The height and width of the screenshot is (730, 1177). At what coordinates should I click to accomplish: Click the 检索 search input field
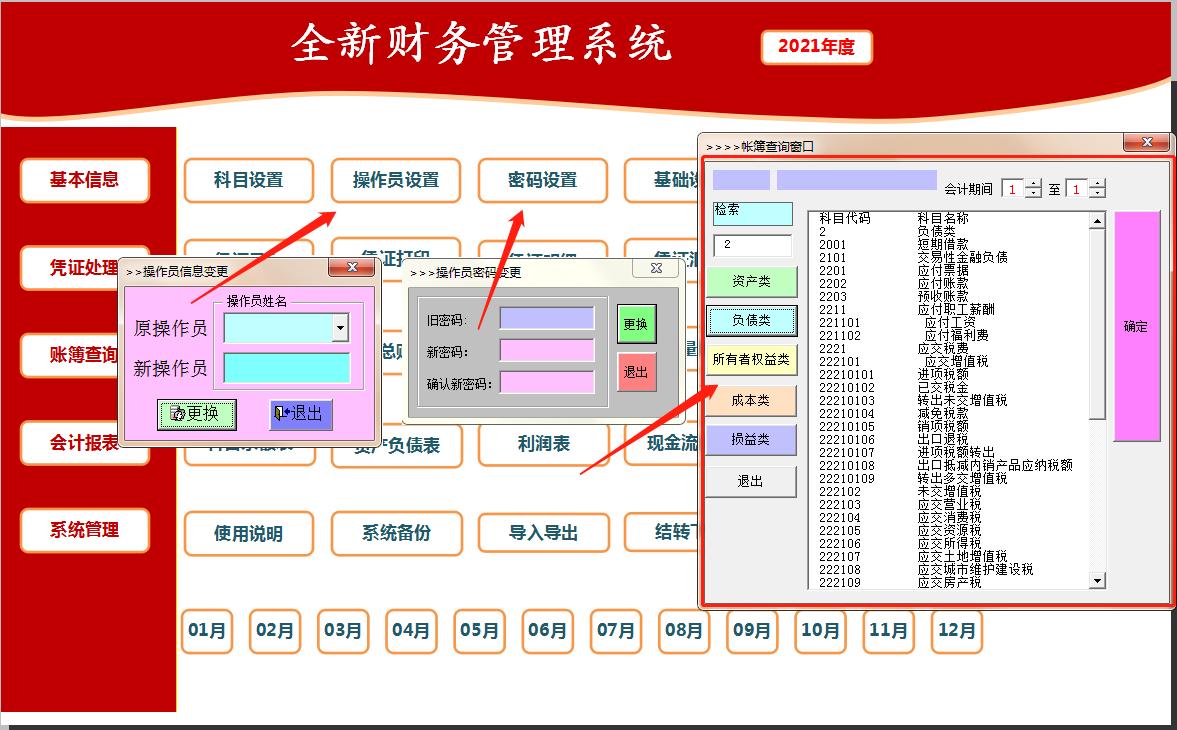(x=755, y=213)
